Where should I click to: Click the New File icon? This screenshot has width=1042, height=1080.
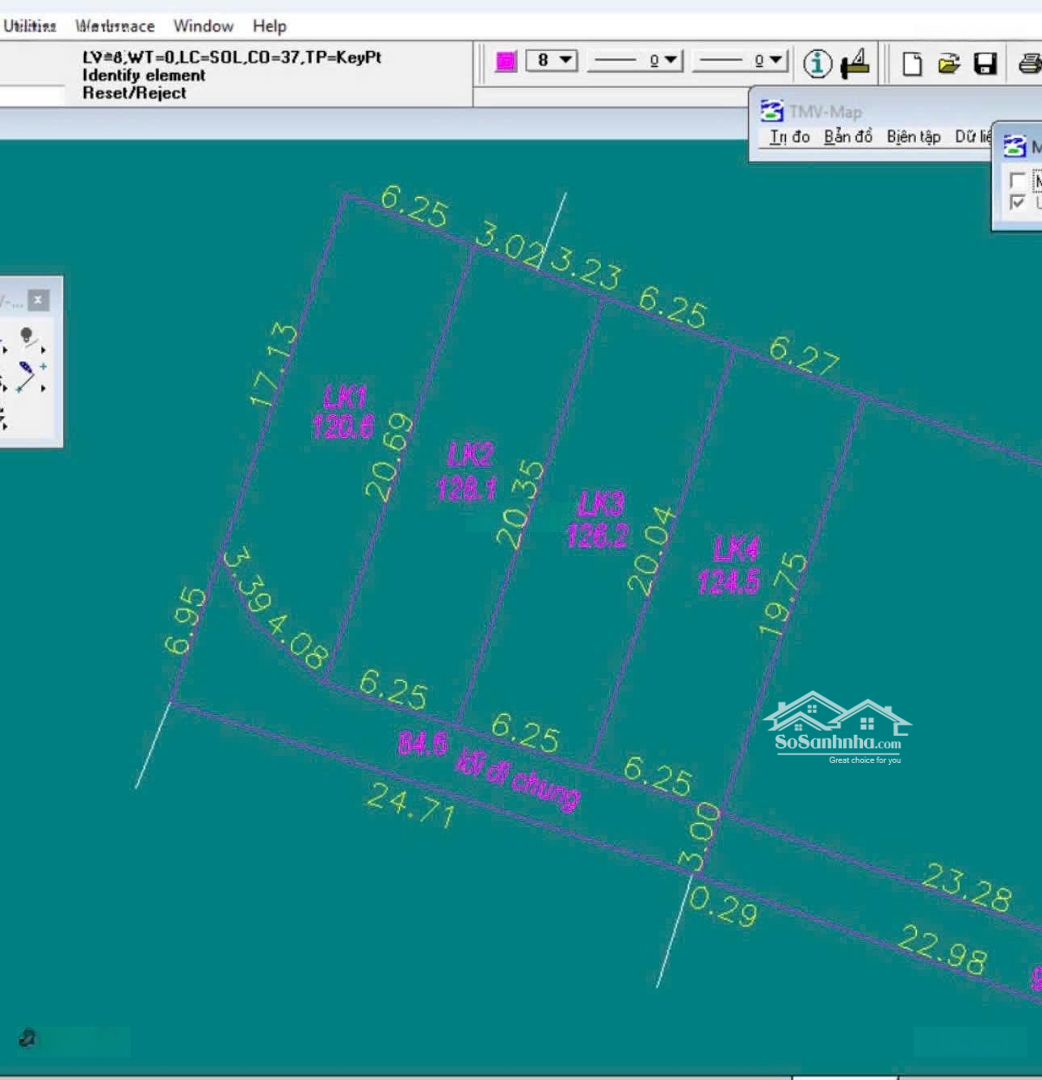(912, 64)
